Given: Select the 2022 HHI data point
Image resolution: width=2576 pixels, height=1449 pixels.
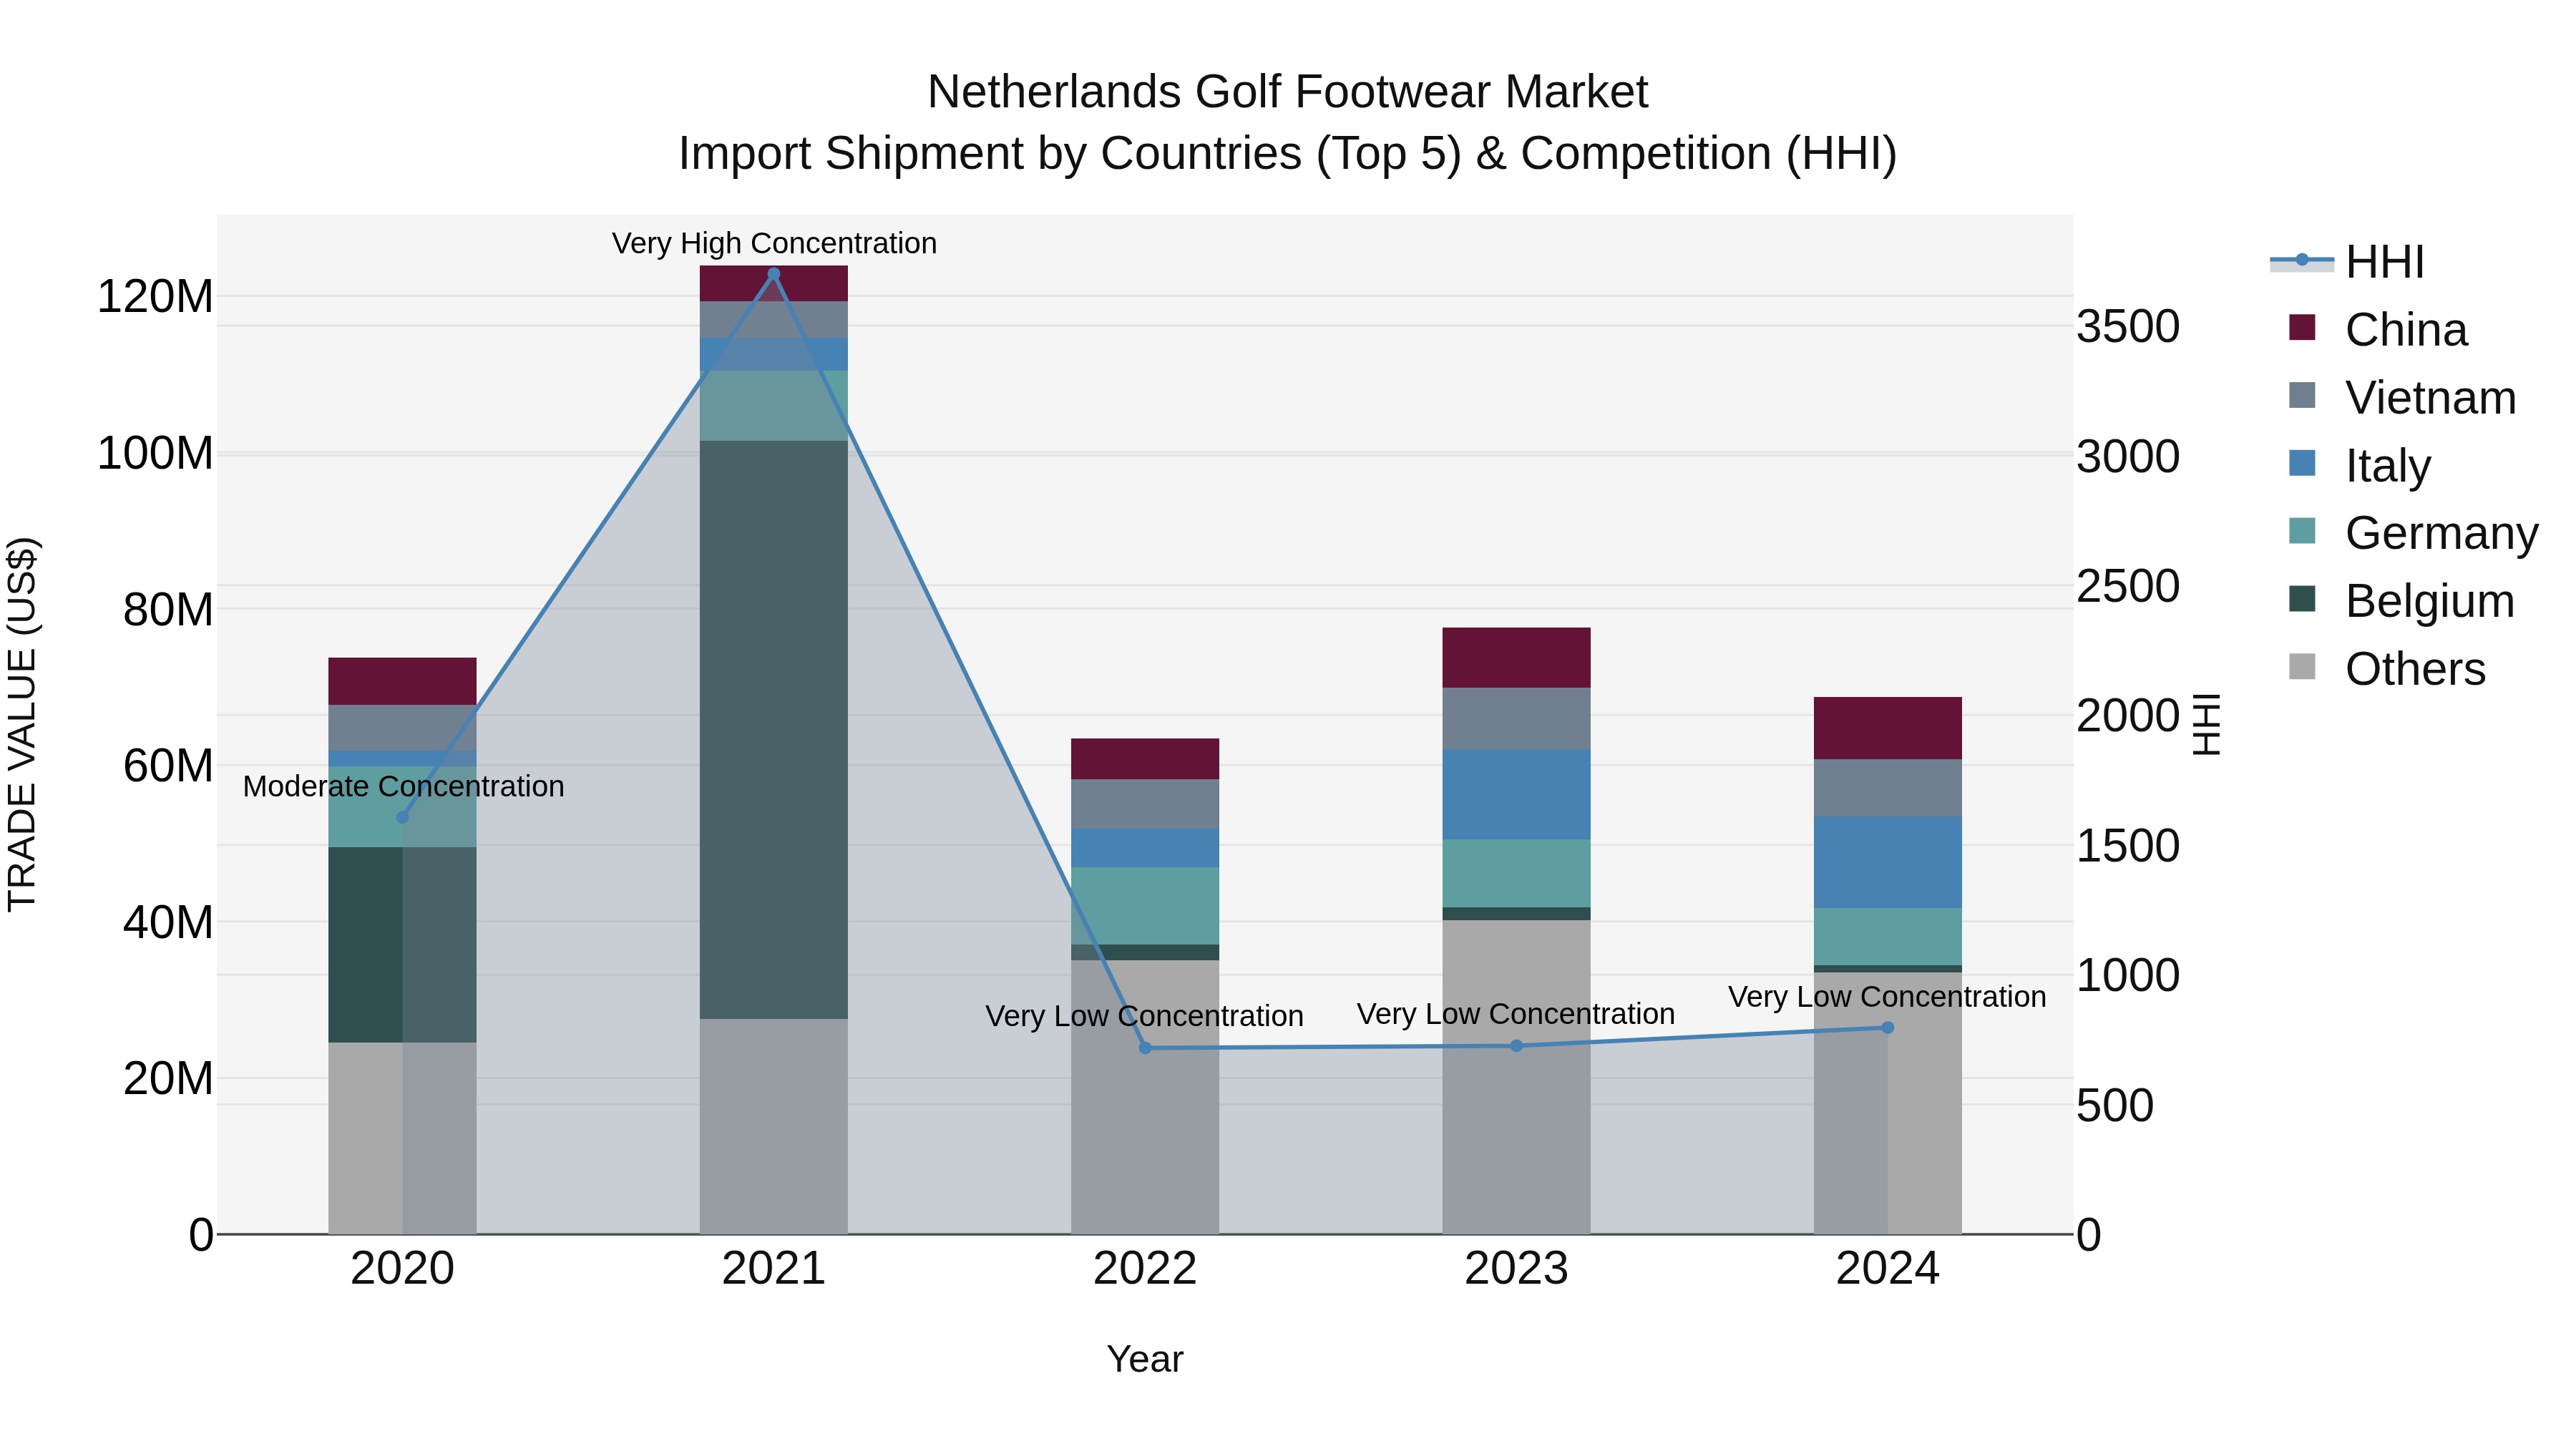Looking at the screenshot, I should tap(1145, 1048).
